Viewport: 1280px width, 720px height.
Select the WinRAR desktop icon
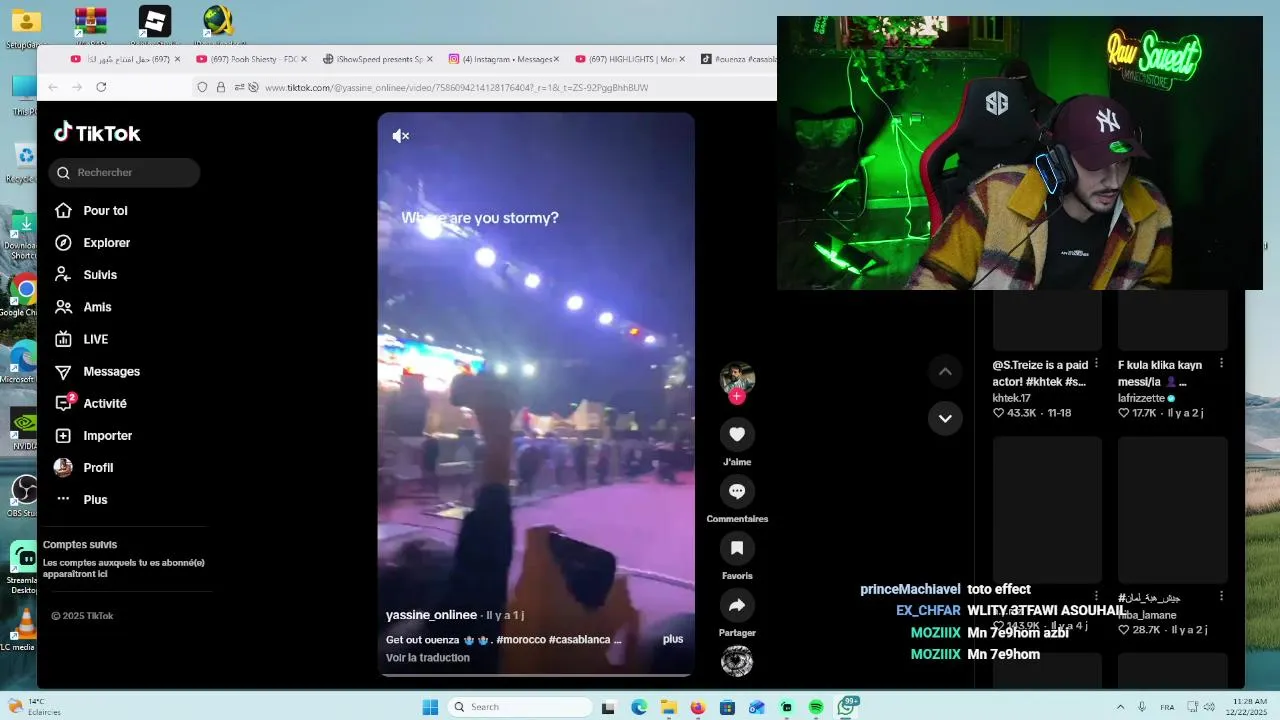90,21
